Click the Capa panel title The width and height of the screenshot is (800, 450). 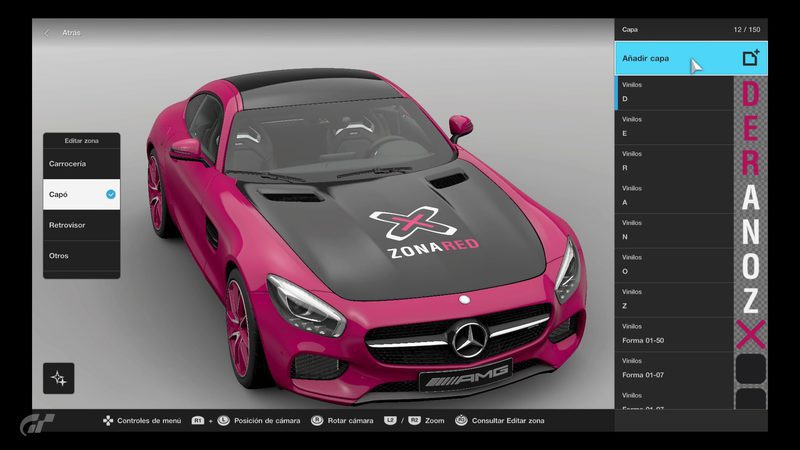[630, 30]
